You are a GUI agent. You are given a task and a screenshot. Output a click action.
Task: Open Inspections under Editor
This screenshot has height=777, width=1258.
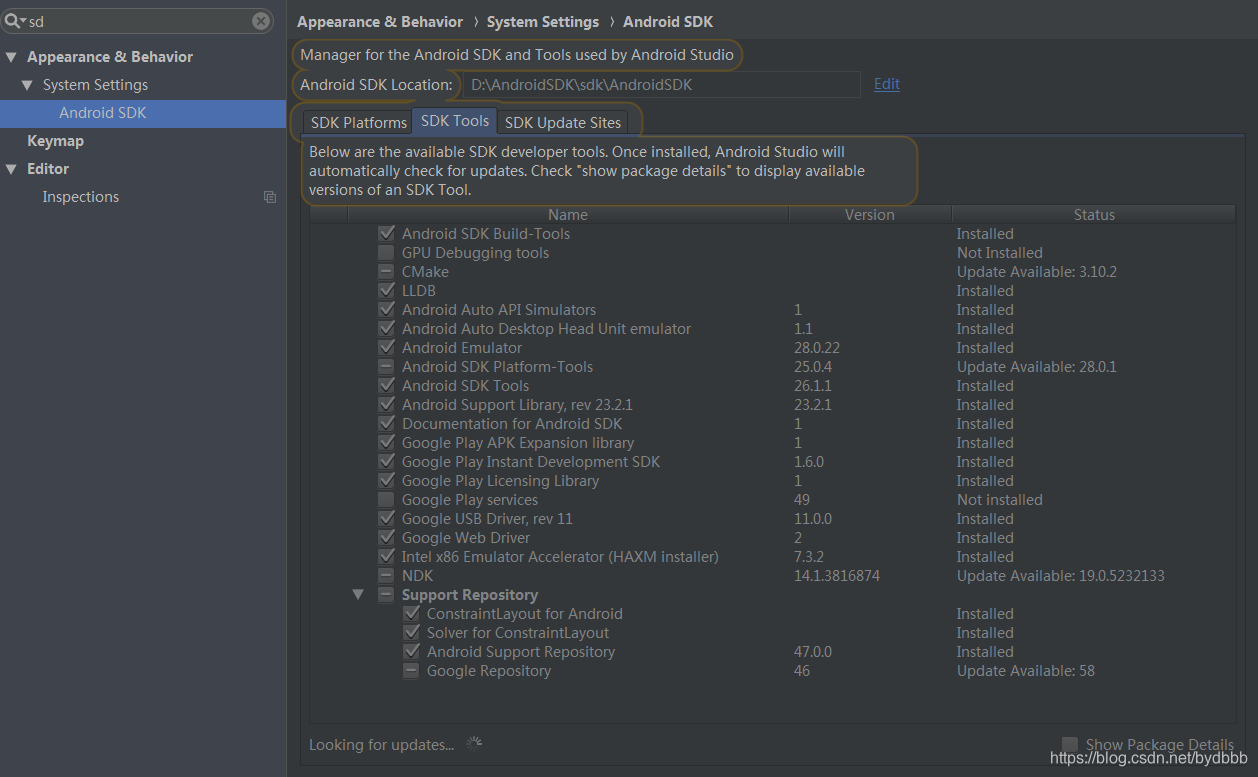[x=81, y=197]
